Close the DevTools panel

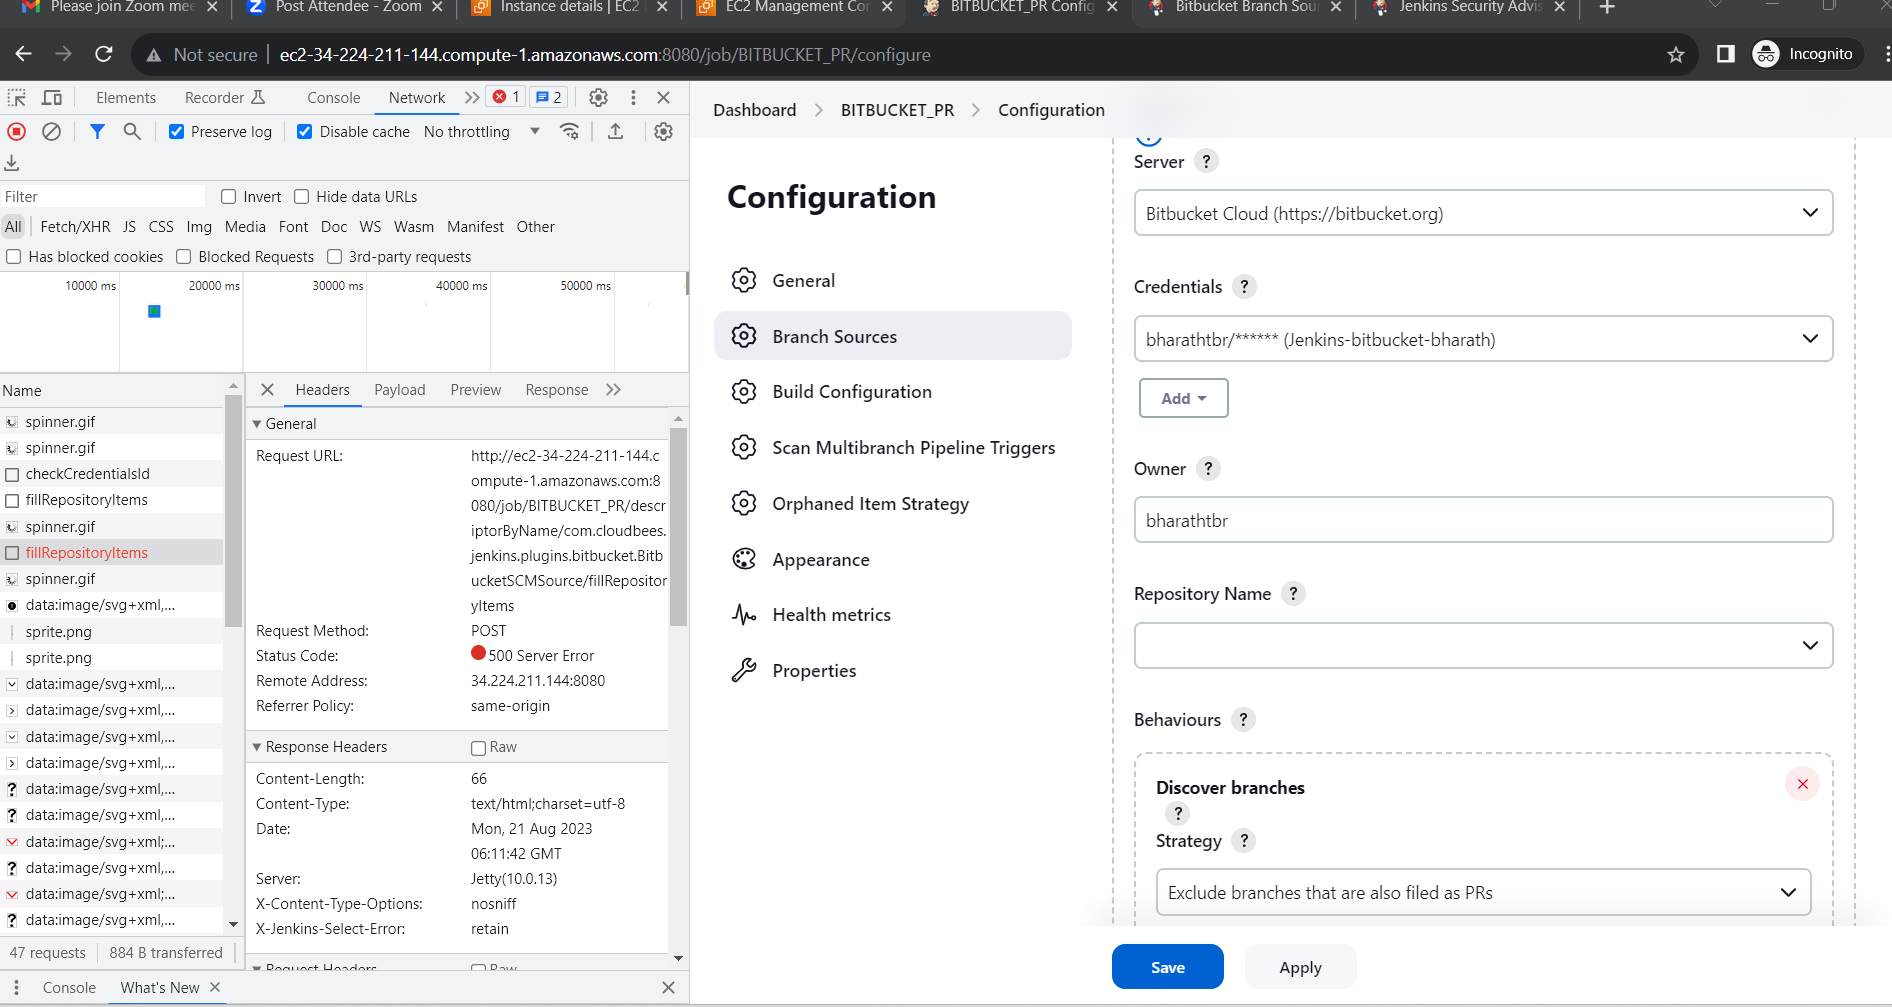[664, 97]
